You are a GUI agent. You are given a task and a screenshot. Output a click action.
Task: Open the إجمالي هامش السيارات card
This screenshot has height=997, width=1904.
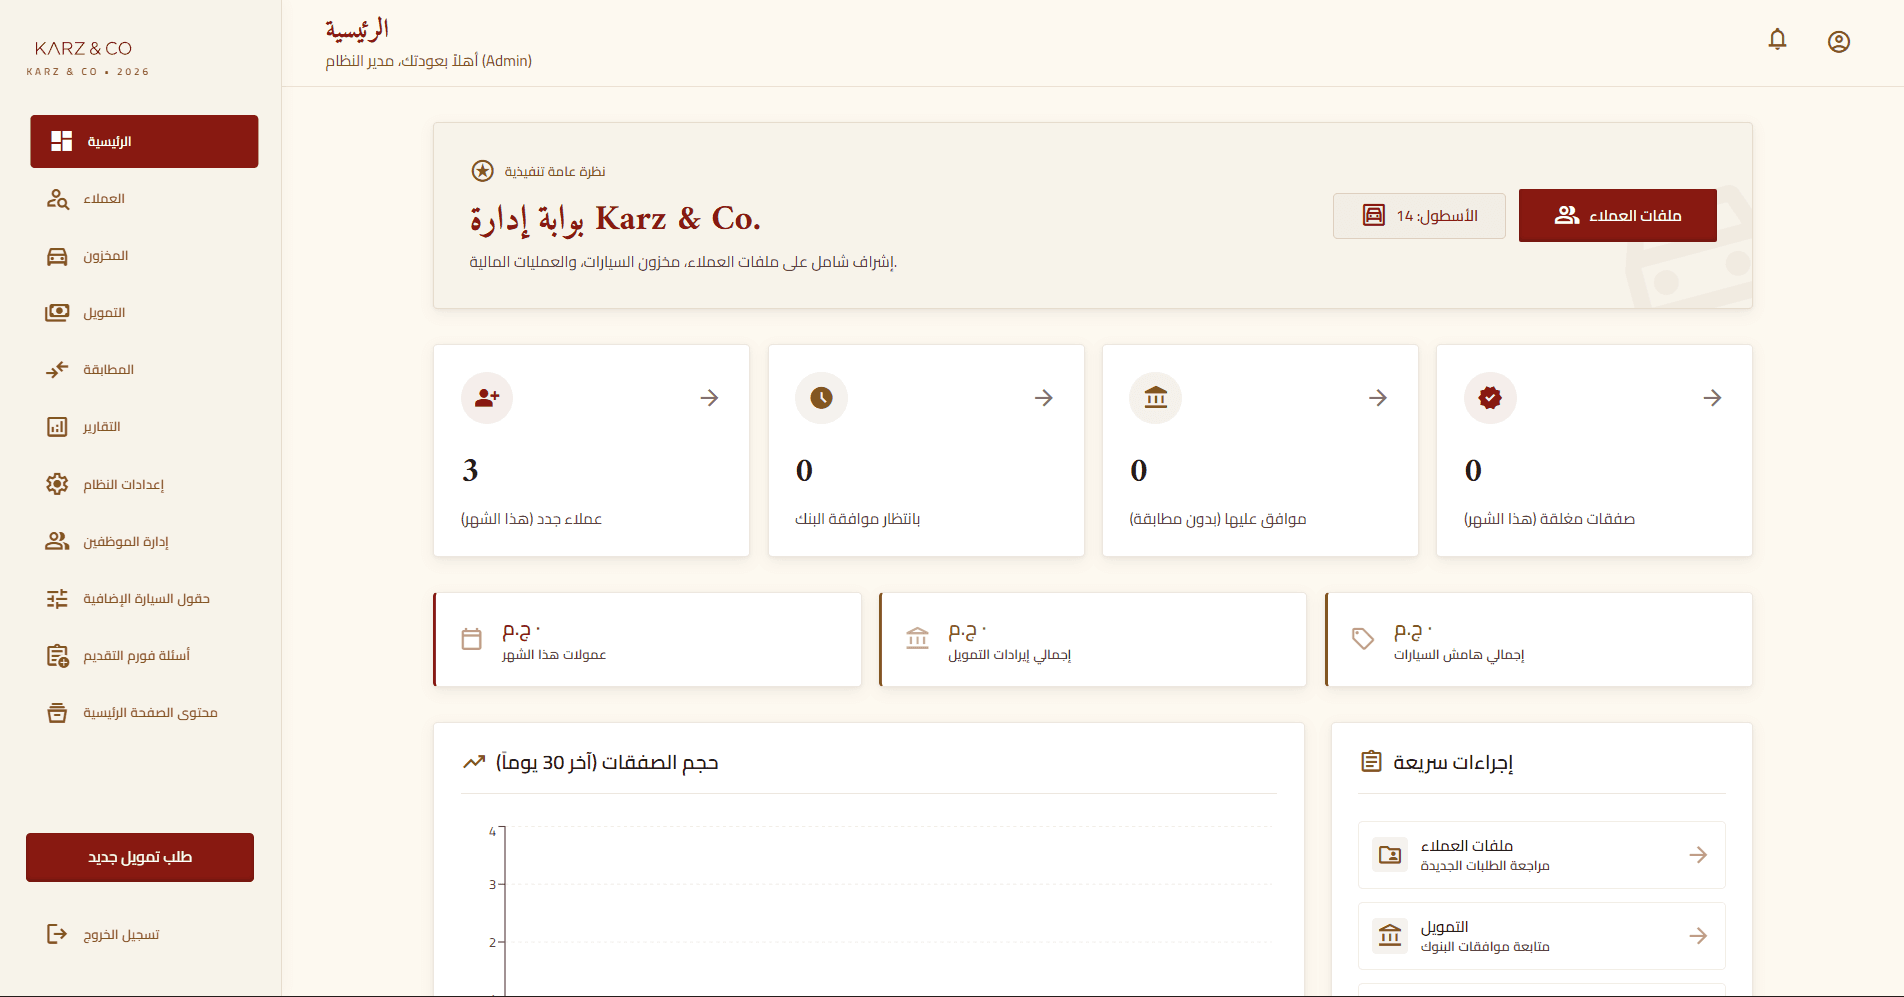pyautogui.click(x=1539, y=640)
